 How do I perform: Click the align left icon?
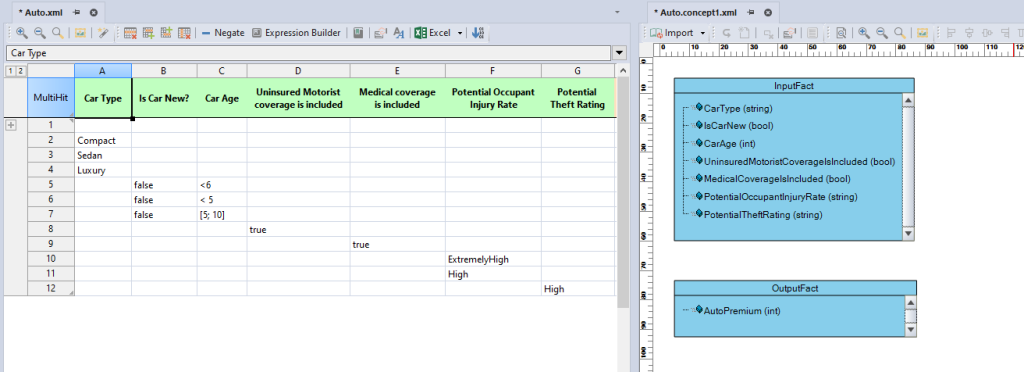pyautogui.click(x=951, y=33)
